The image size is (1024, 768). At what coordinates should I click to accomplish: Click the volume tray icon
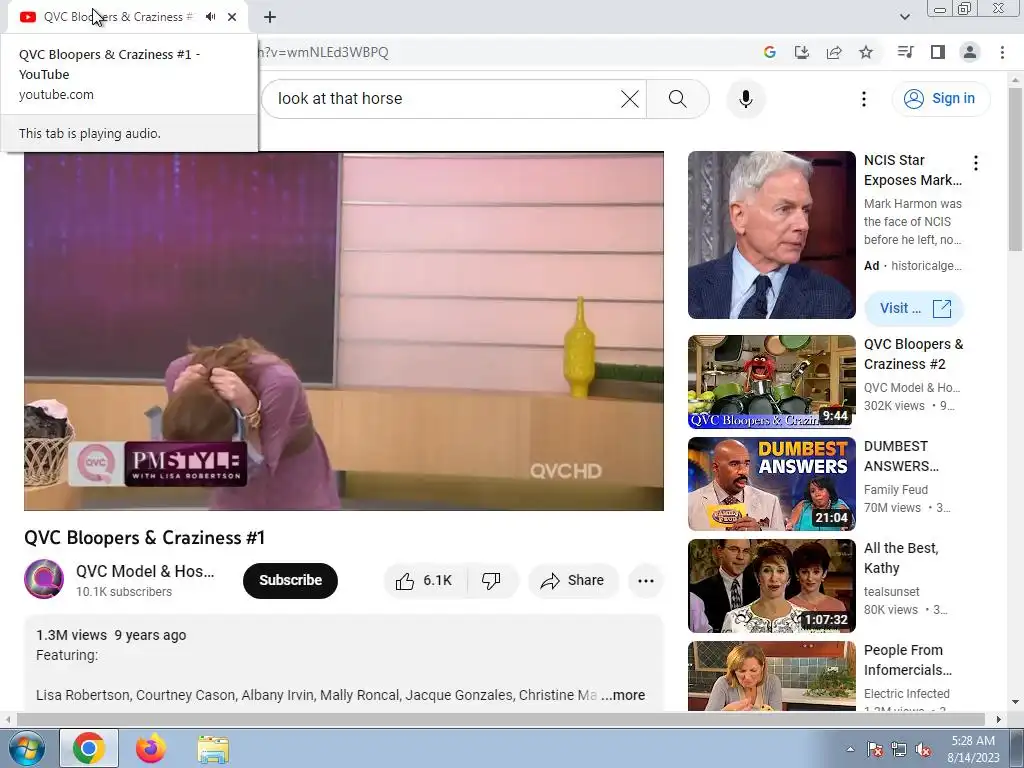pos(923,749)
